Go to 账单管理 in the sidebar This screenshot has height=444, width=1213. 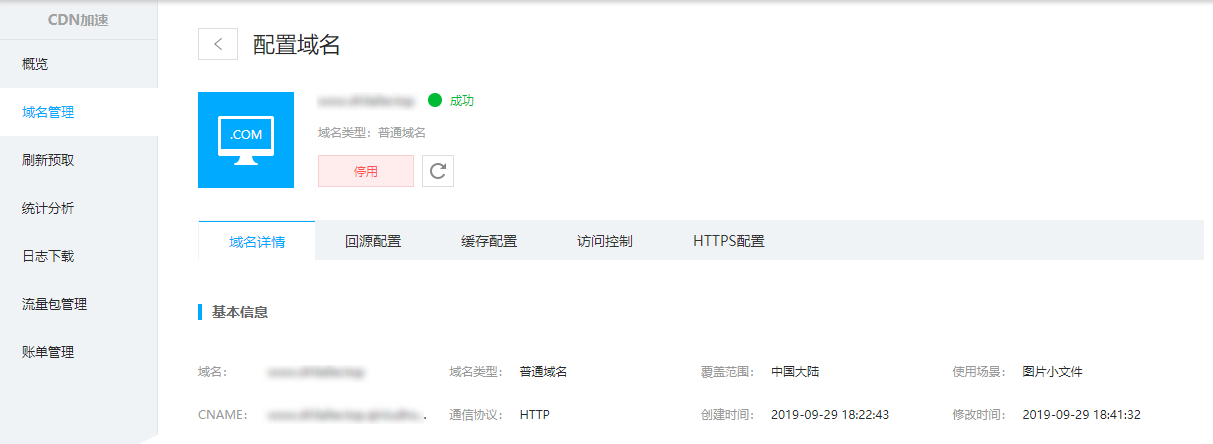pos(48,352)
